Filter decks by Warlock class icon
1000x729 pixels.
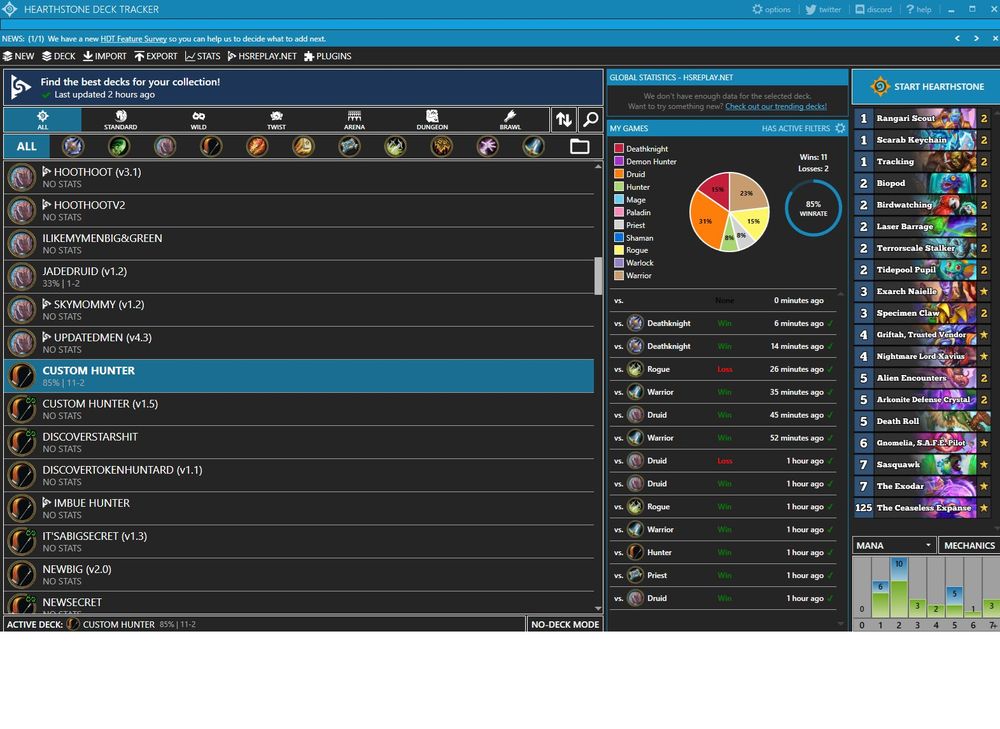pos(487,147)
